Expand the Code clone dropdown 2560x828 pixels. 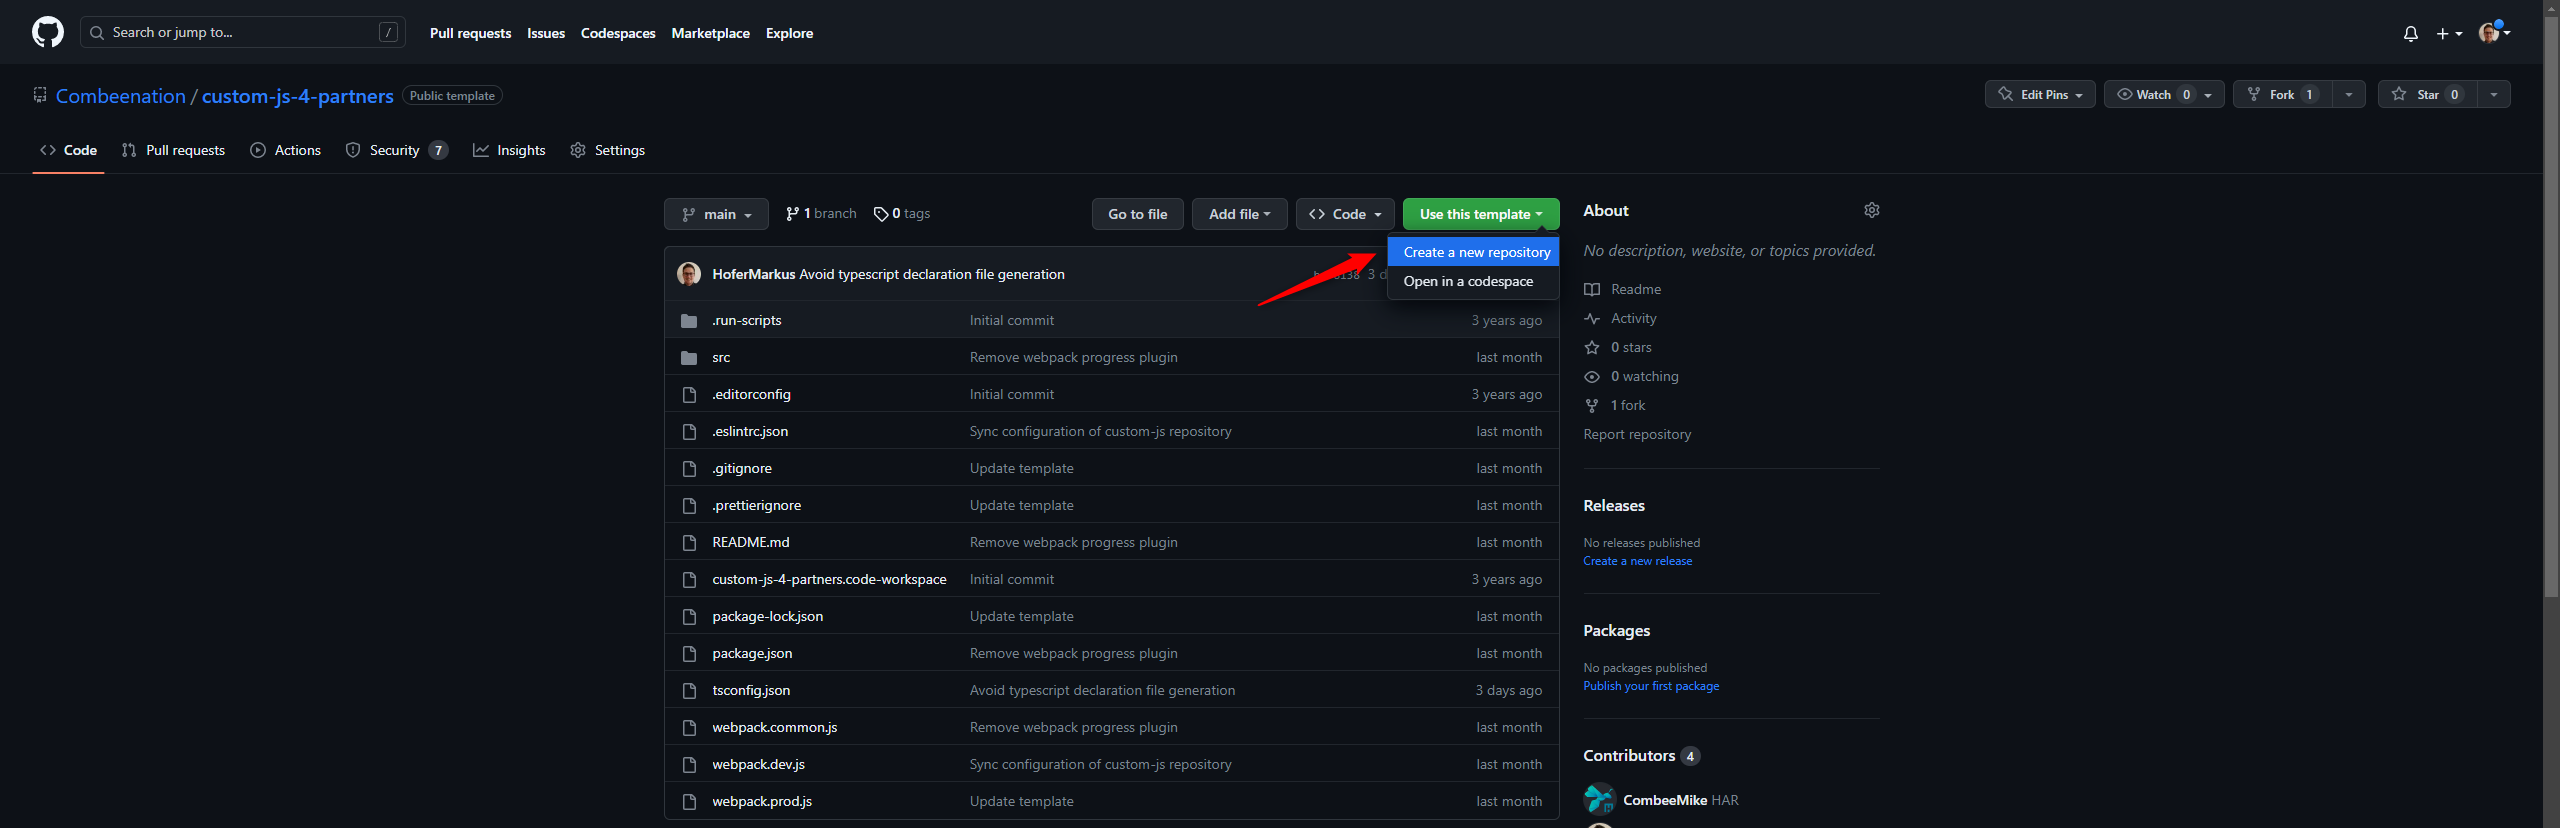[x=1345, y=214]
